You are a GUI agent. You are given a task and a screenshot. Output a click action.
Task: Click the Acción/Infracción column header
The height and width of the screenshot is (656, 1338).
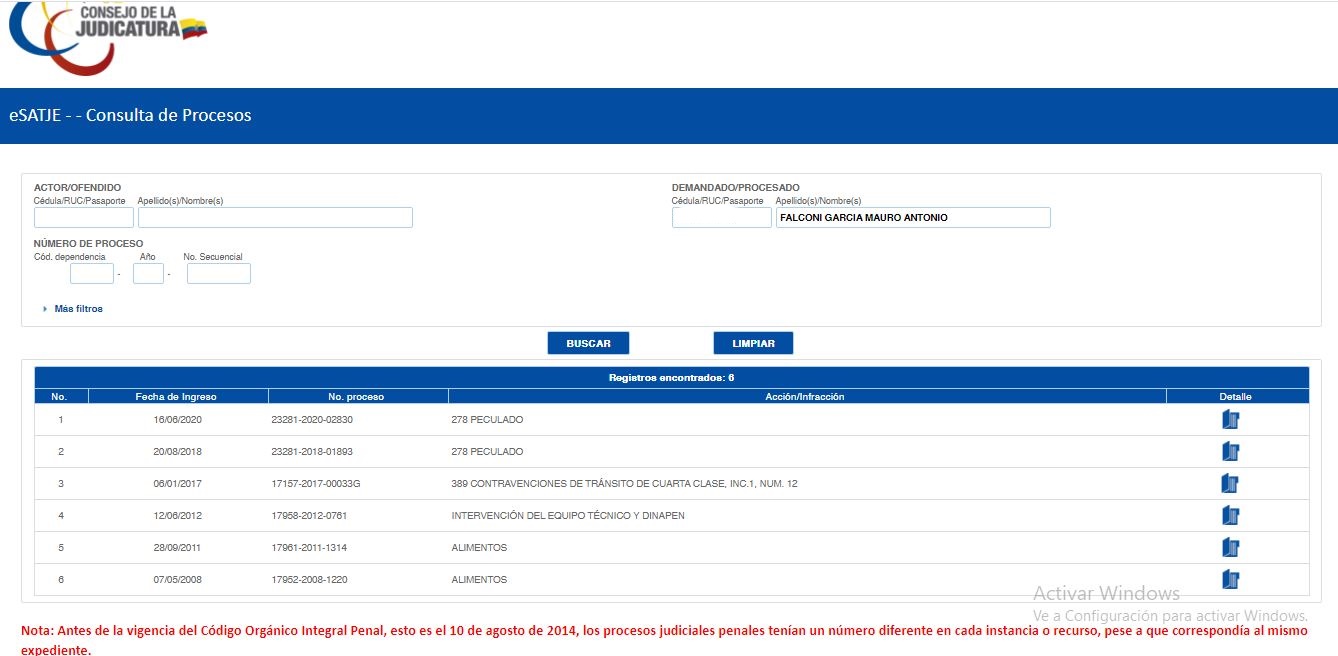(805, 397)
